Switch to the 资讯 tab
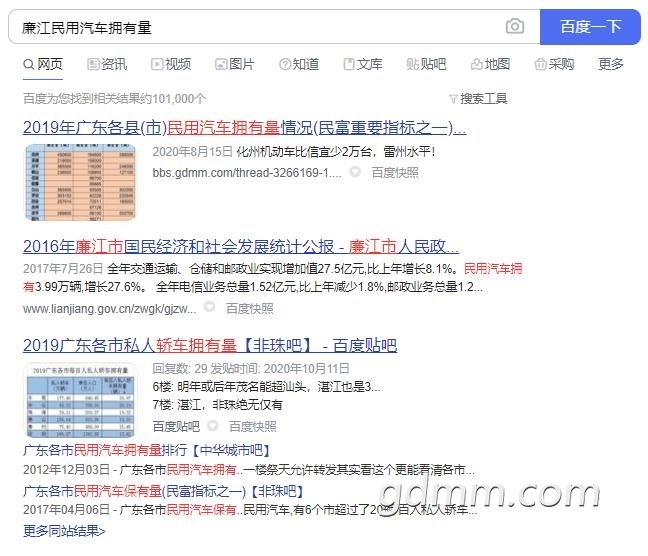648x556 pixels. pos(107,64)
